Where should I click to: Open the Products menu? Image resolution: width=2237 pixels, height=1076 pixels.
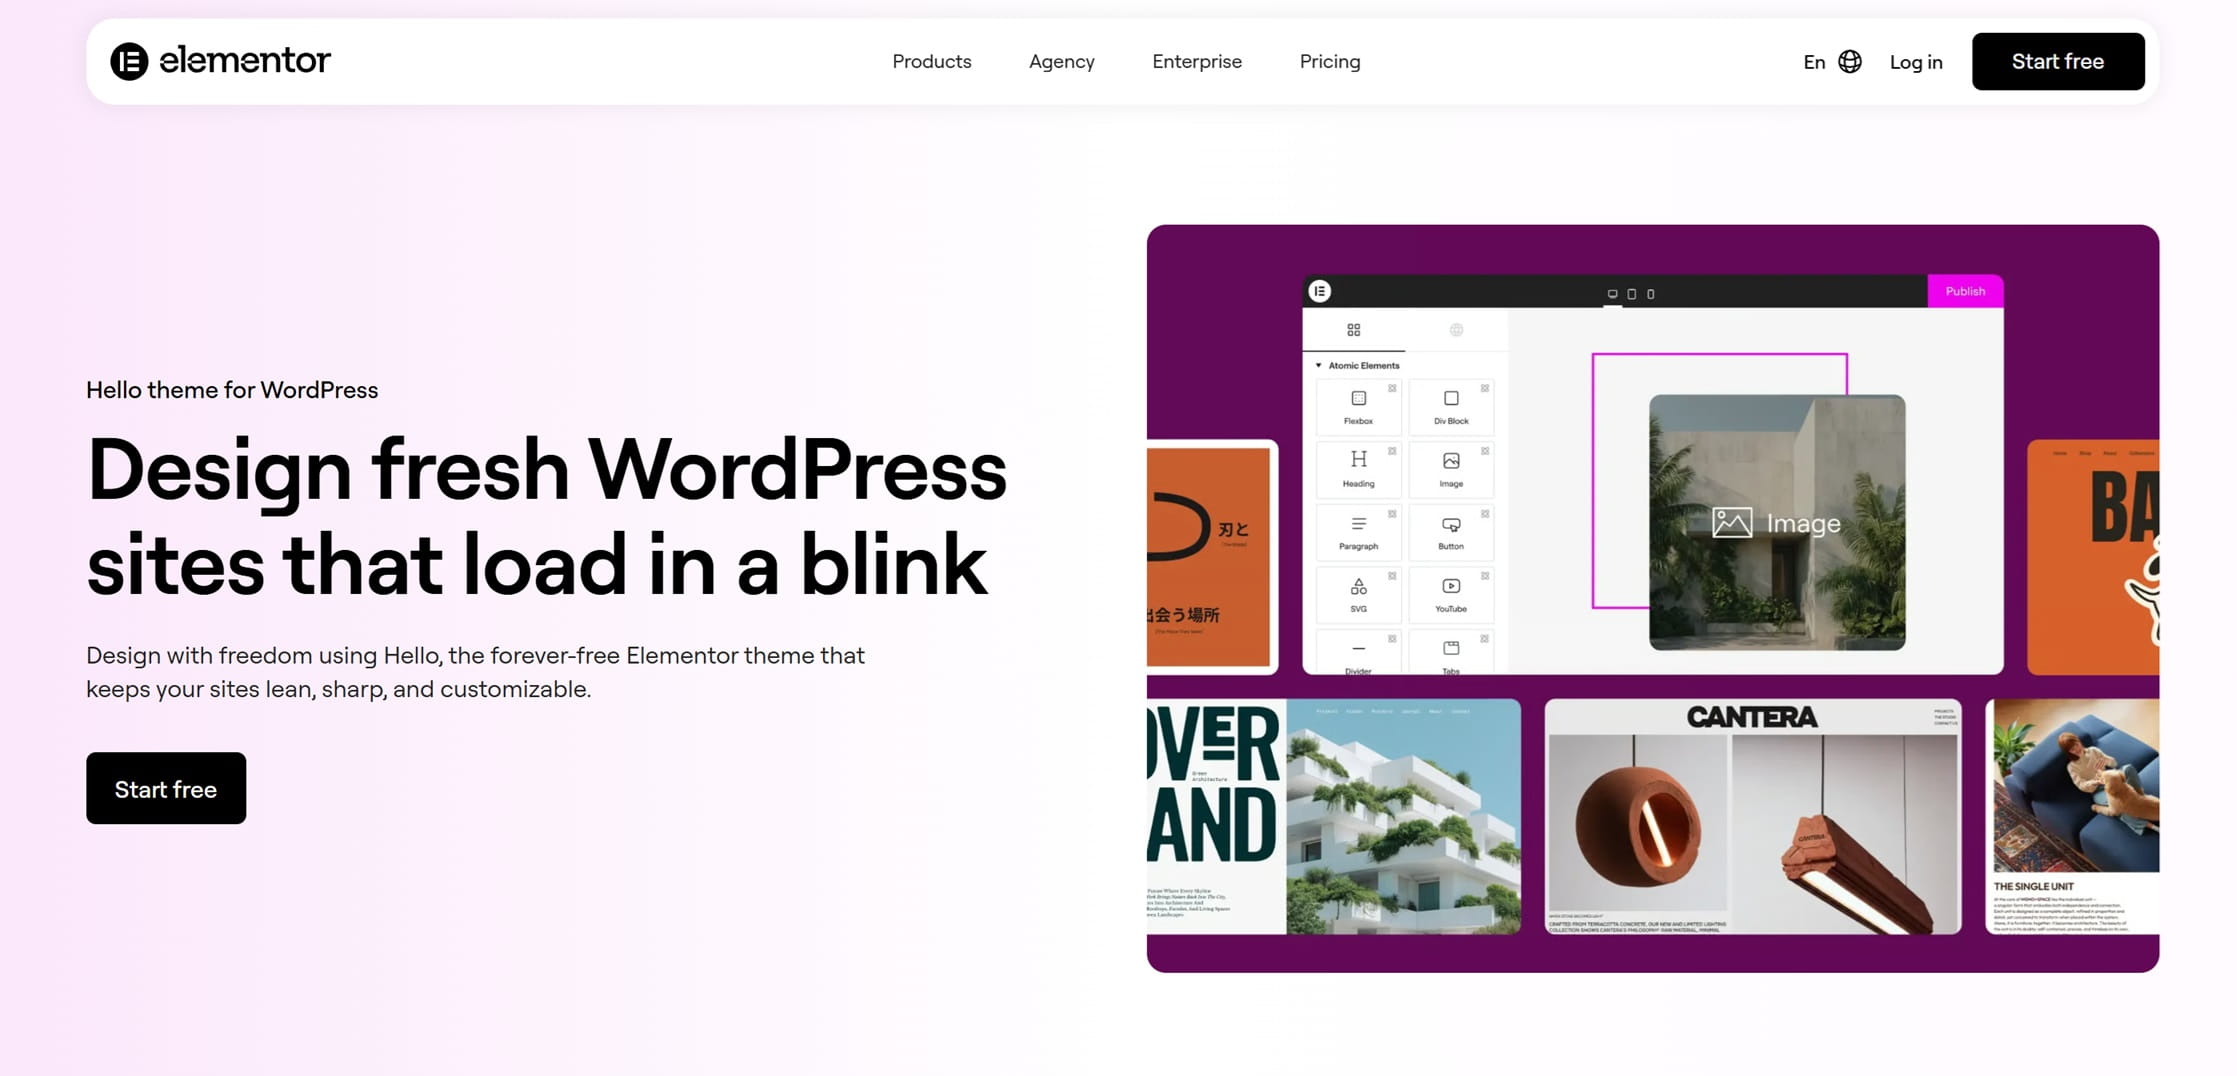[931, 61]
